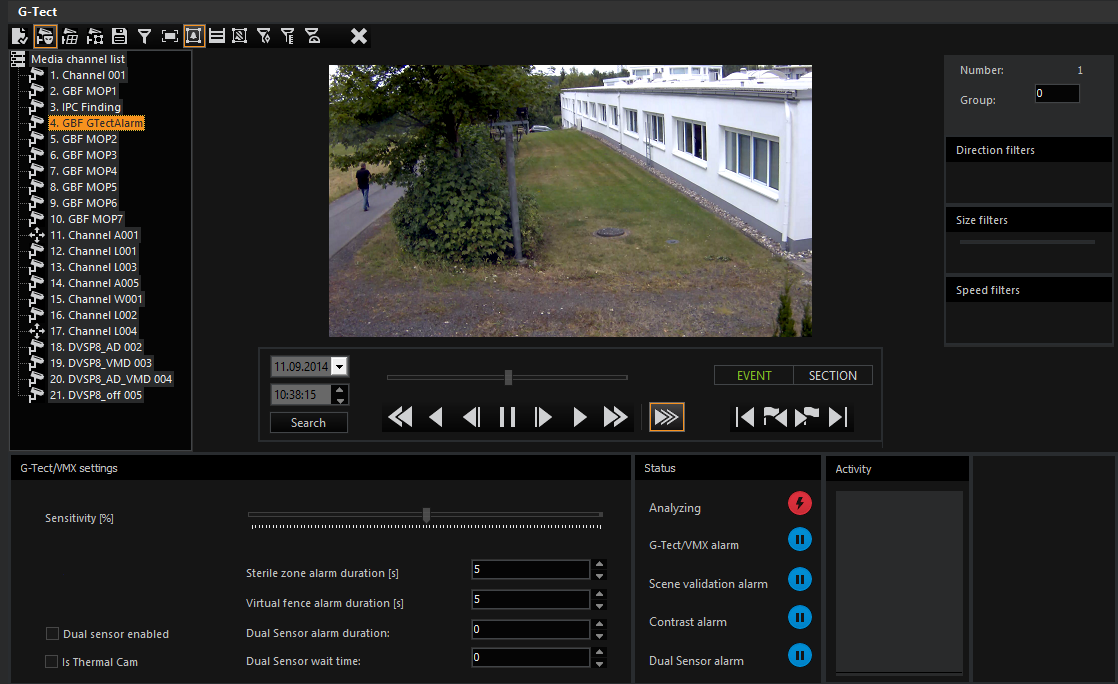Increase Sterile zone alarm duration with up arrow
This screenshot has height=684, width=1118.
(x=600, y=564)
